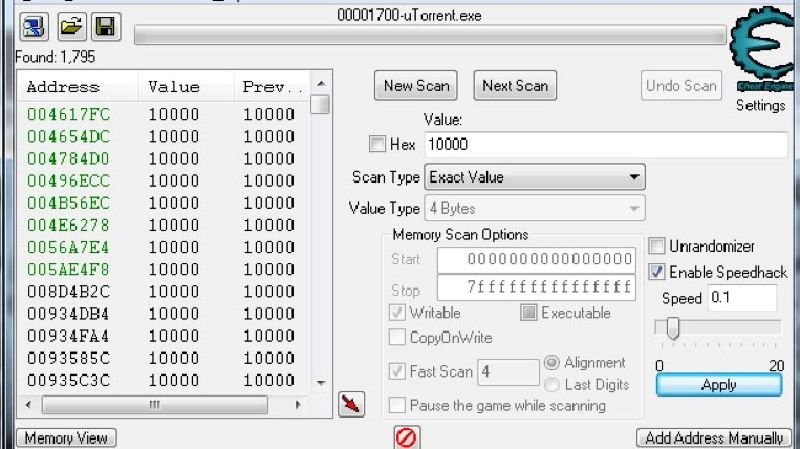800x449 pixels.
Task: Click the save floppy disk icon
Action: tap(103, 27)
